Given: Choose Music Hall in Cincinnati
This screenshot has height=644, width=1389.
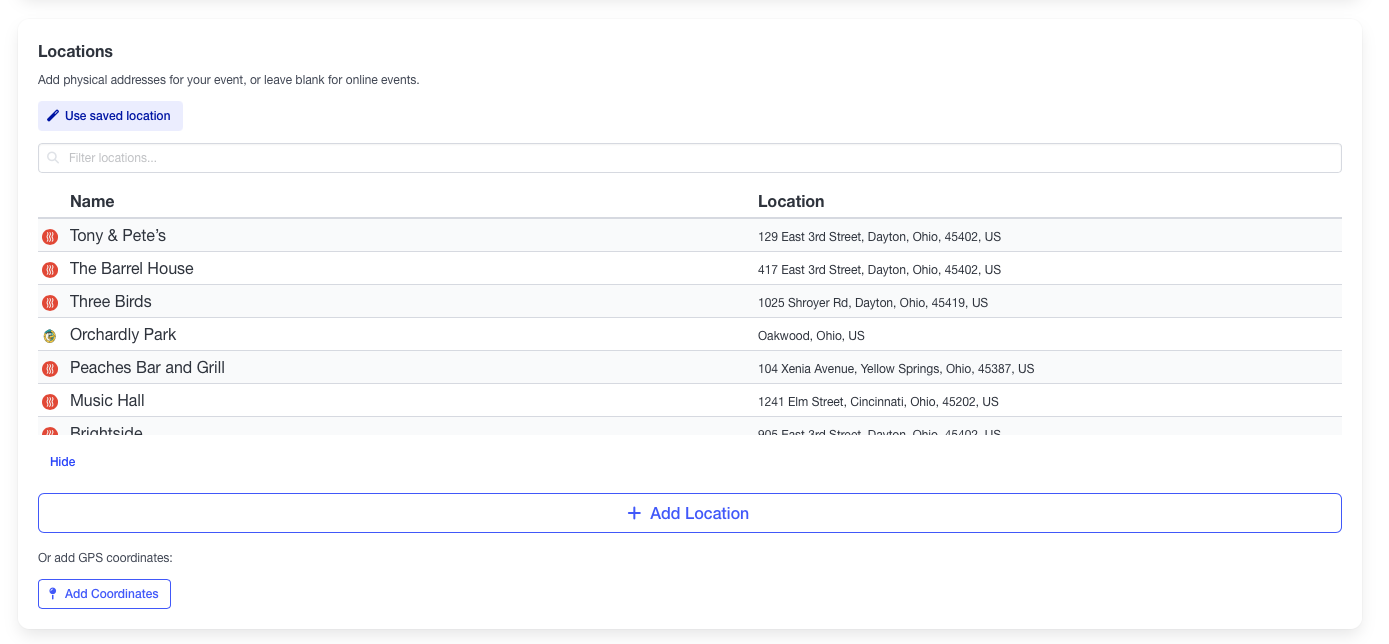Looking at the screenshot, I should (107, 401).
